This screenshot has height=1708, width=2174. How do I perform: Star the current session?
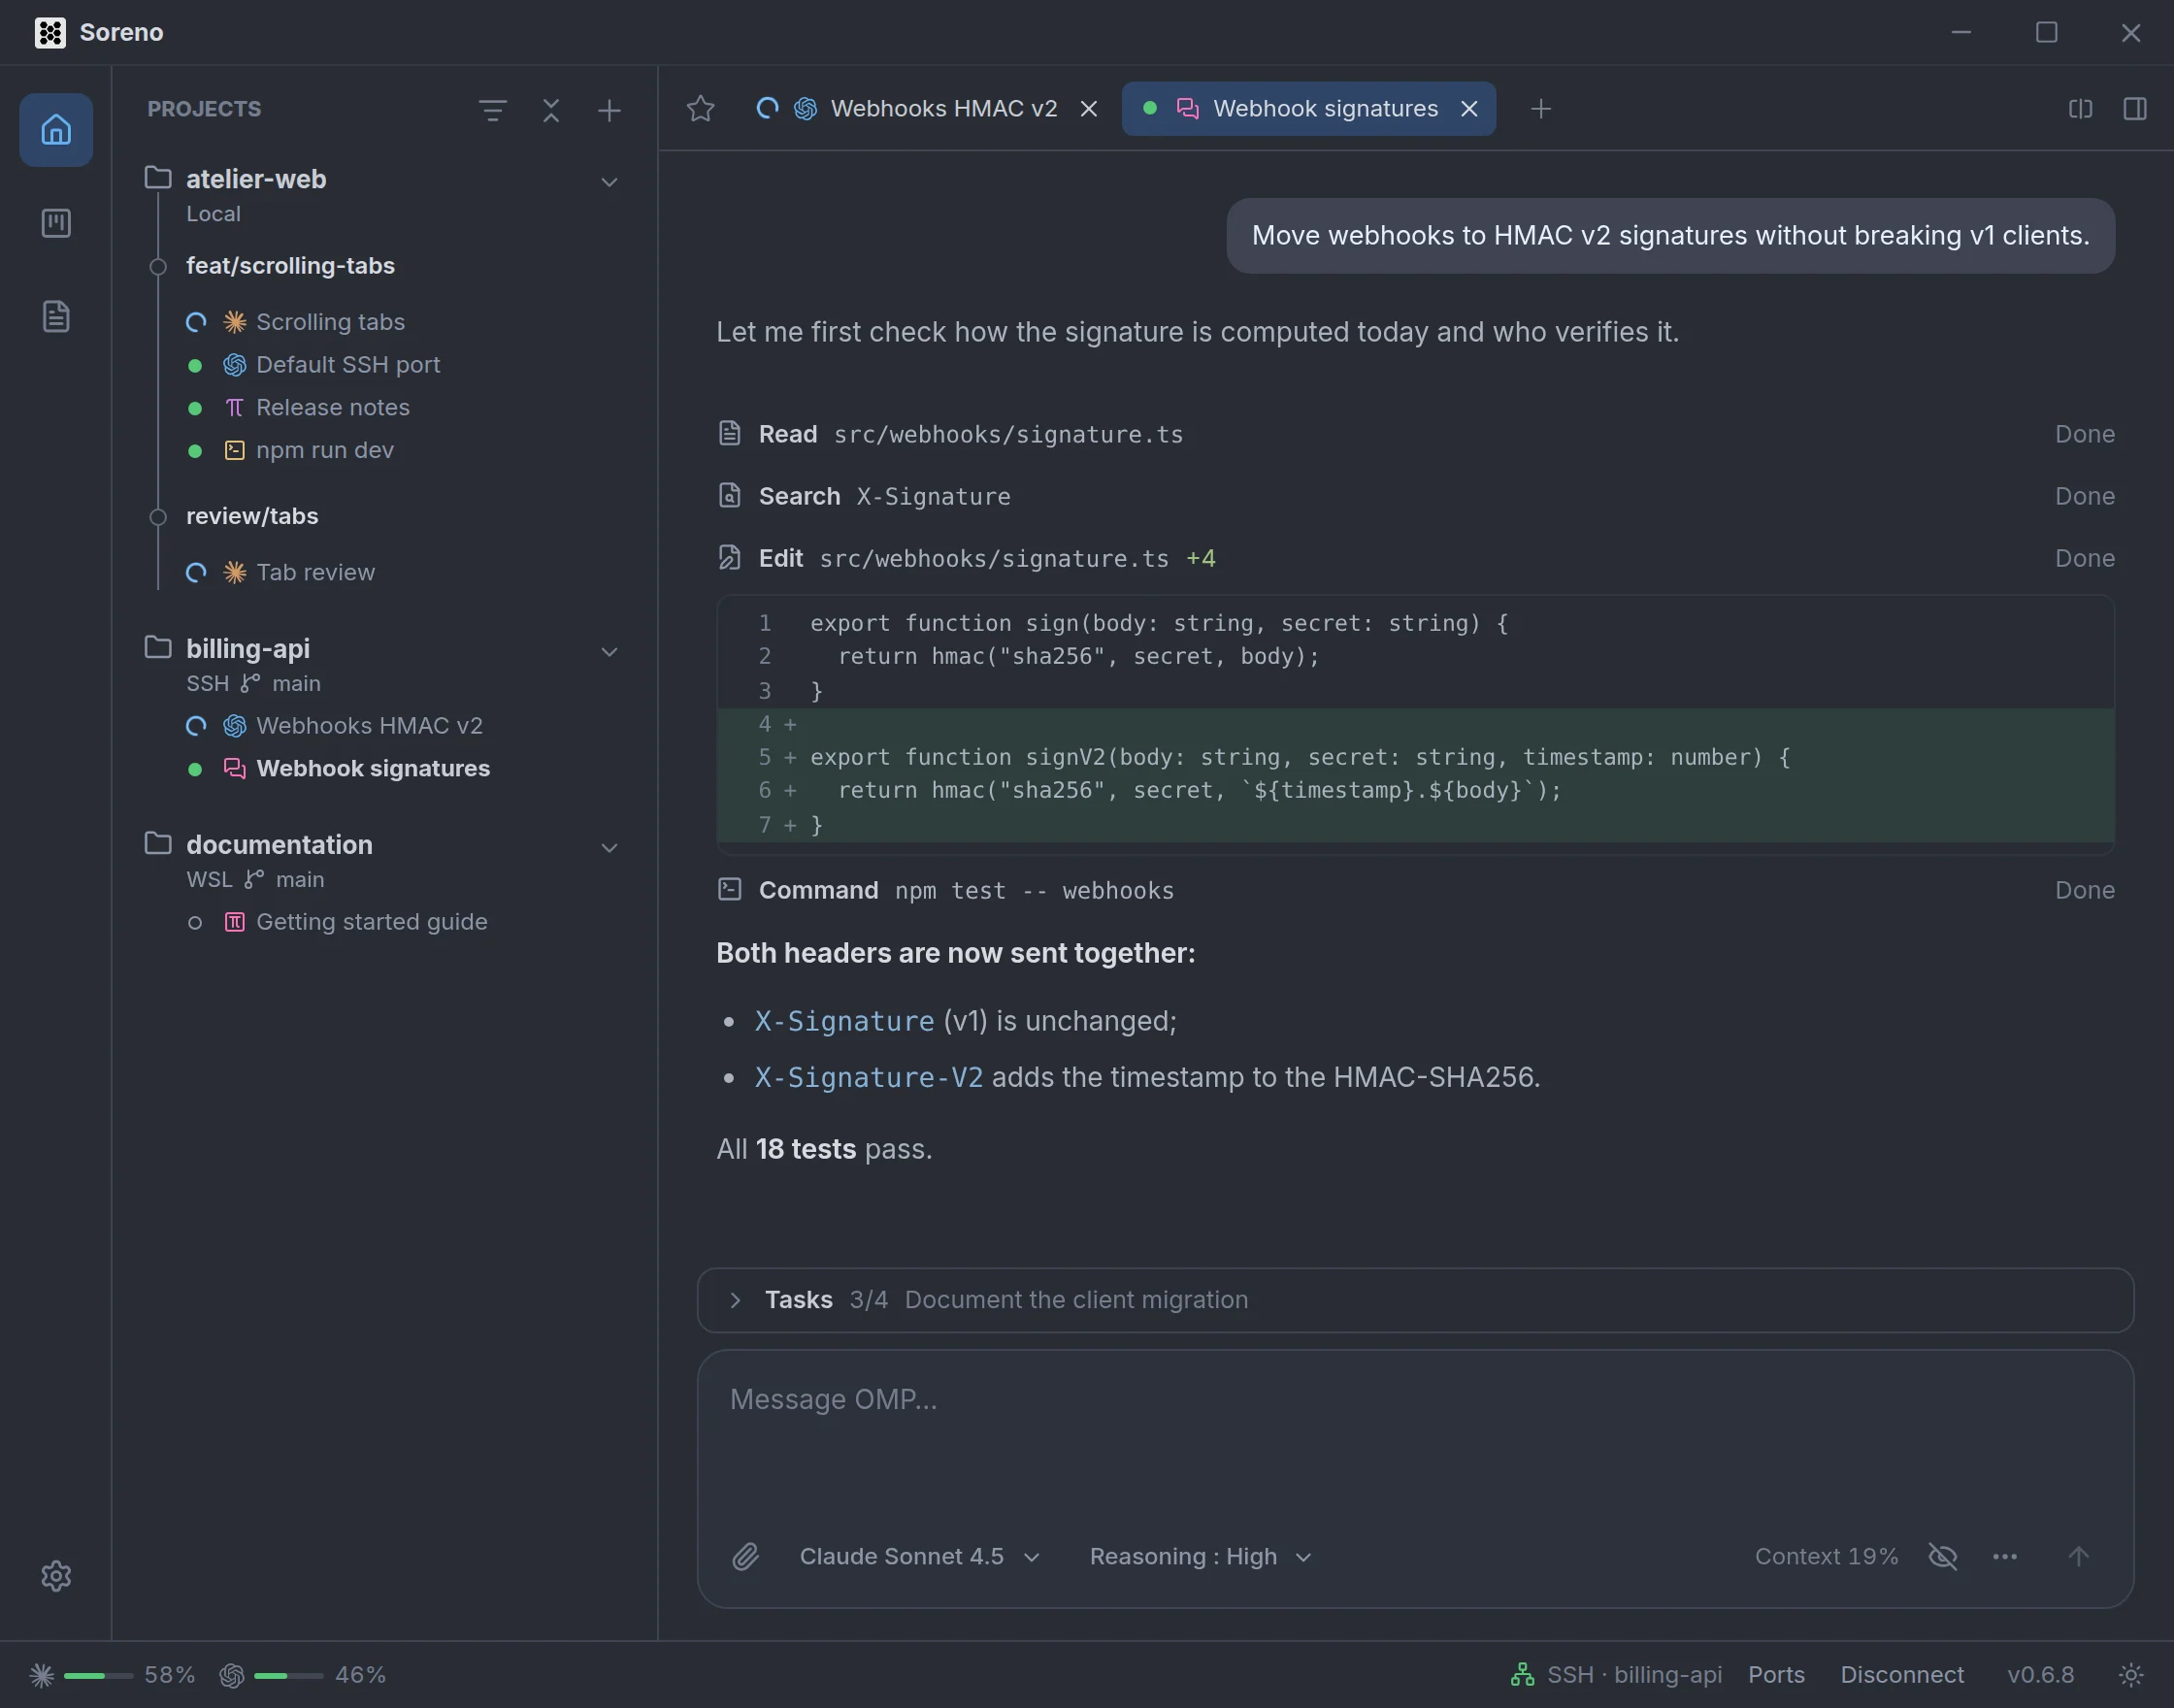point(700,108)
